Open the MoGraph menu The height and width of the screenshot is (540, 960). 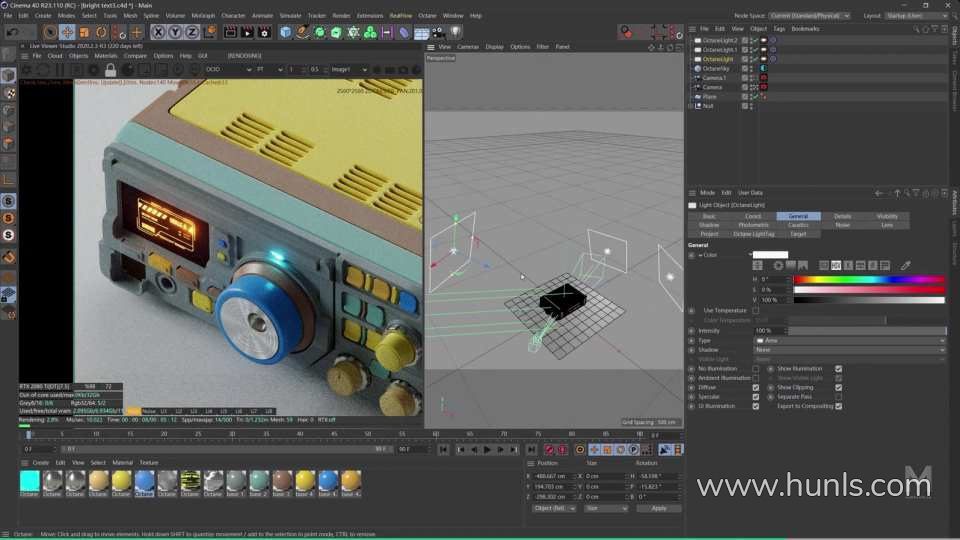[202, 15]
